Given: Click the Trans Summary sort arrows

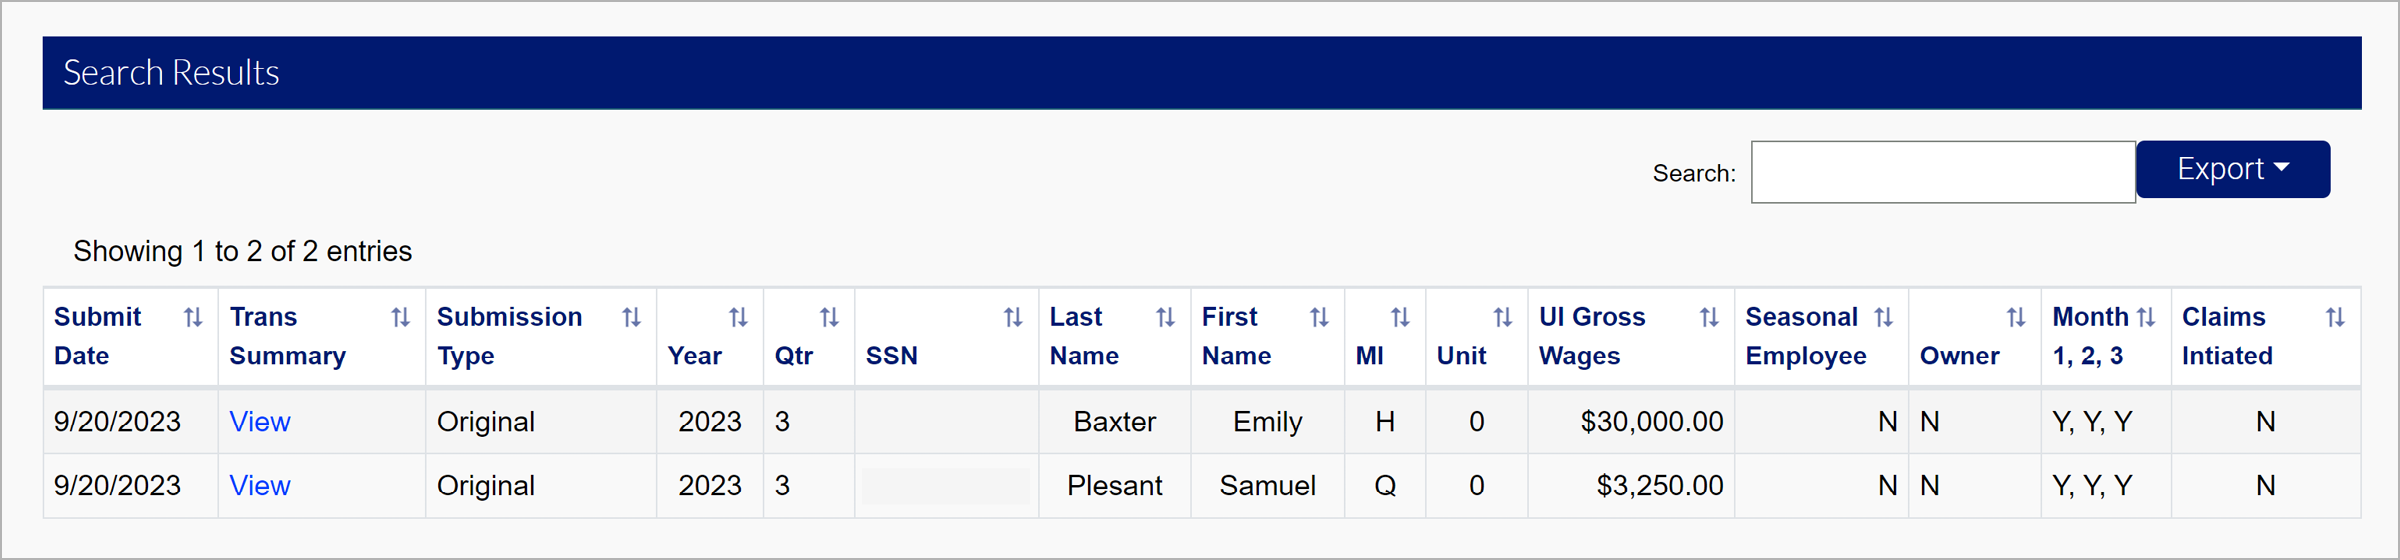Looking at the screenshot, I should point(400,318).
